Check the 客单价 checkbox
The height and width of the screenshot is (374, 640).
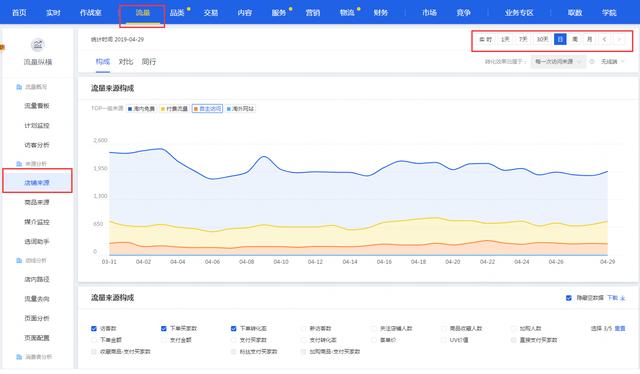(373, 340)
